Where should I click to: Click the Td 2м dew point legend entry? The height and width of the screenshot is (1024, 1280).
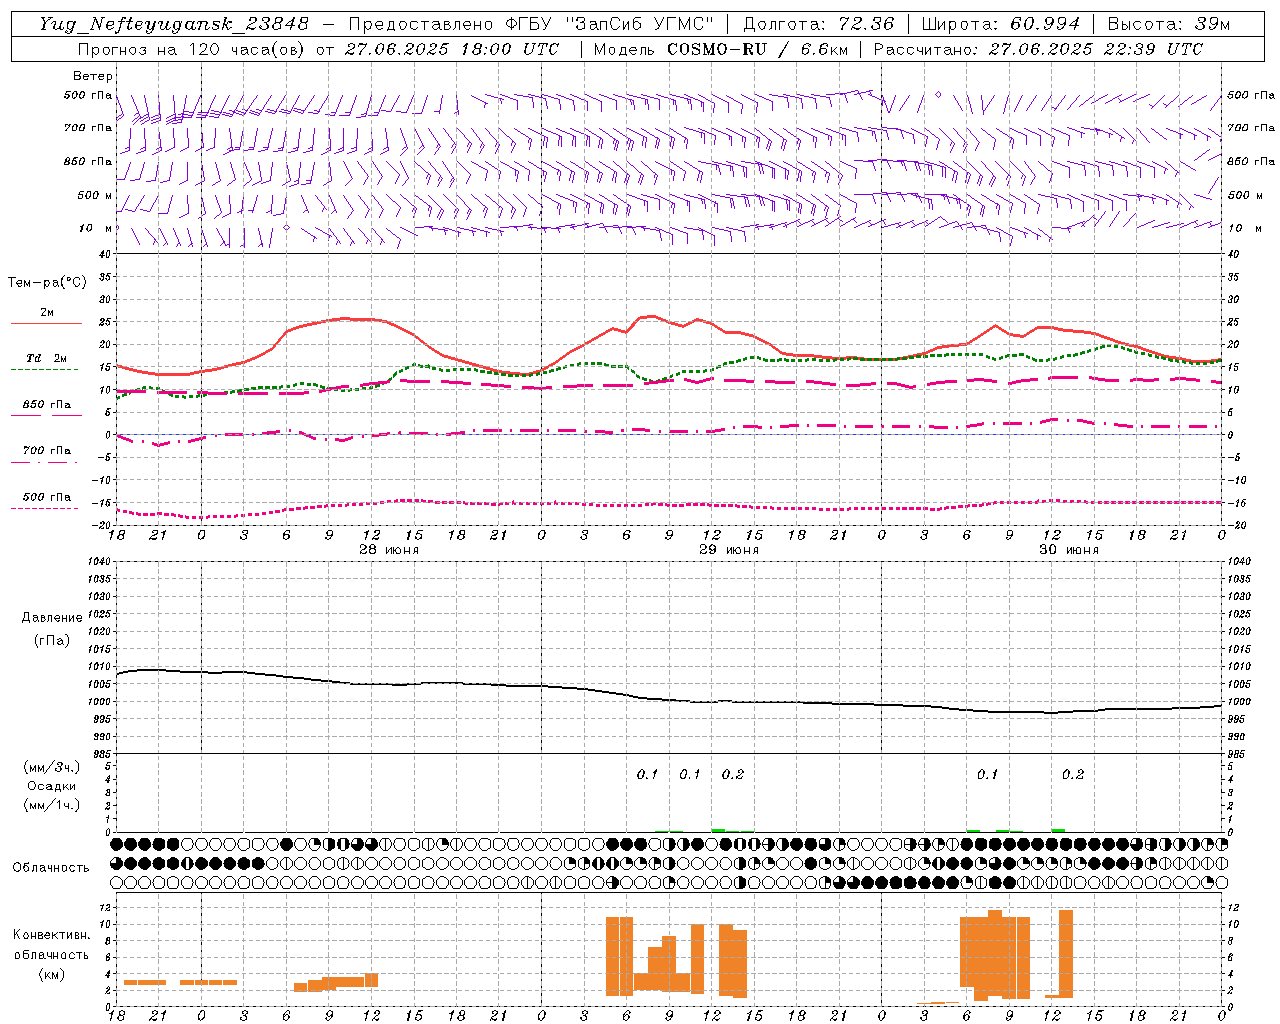47,358
